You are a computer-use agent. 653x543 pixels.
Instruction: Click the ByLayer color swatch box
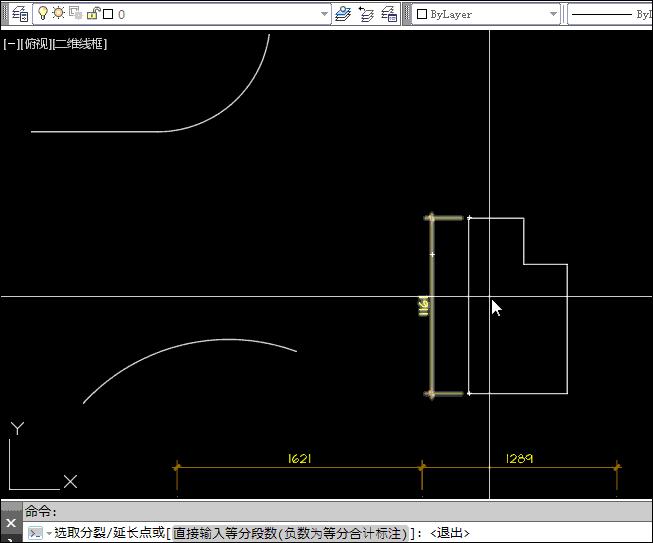click(x=422, y=14)
